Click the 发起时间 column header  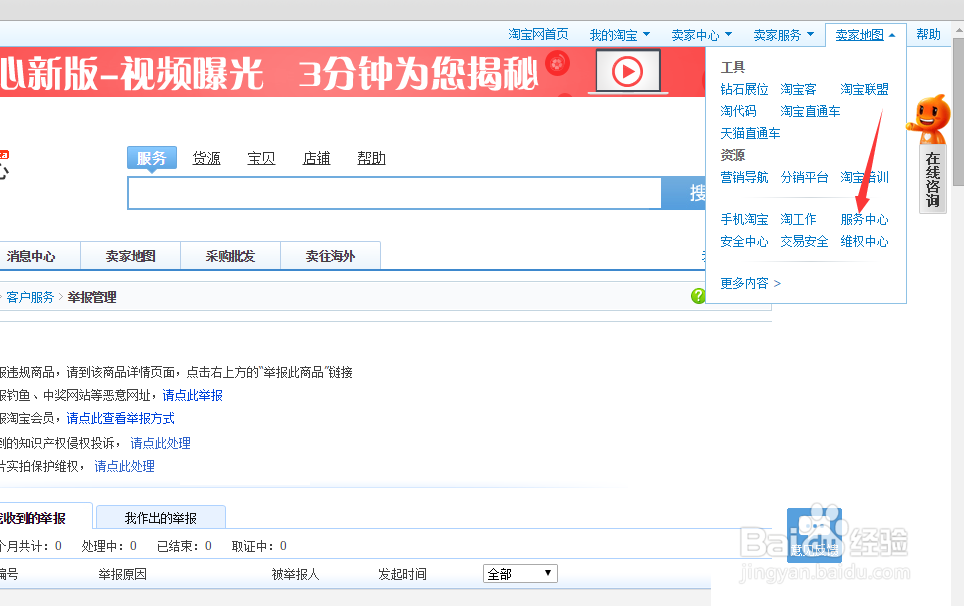point(402,574)
